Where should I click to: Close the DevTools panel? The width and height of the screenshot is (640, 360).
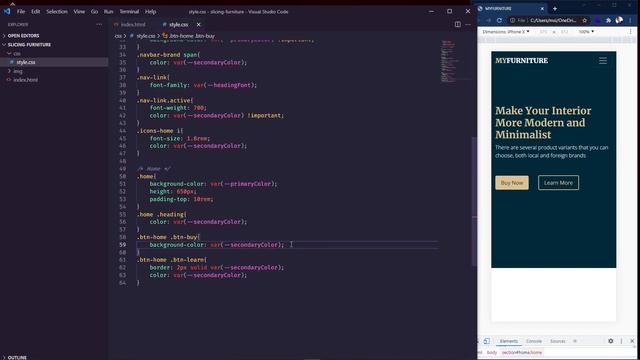pos(632,341)
